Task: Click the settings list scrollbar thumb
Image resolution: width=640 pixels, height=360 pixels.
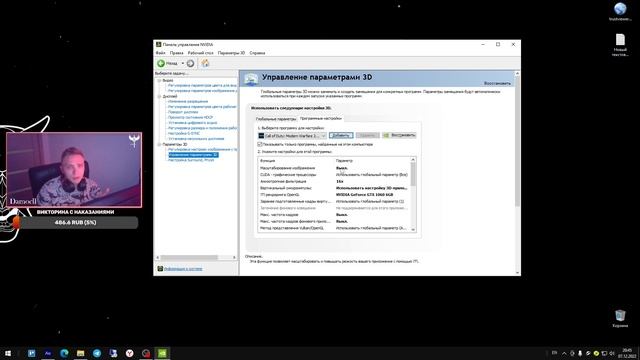Action: coord(413,174)
